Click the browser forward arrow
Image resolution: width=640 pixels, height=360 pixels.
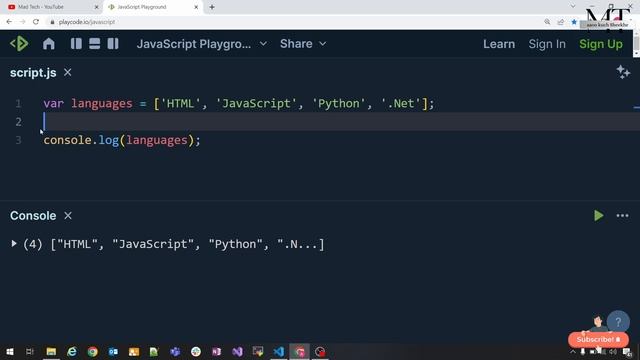(22, 22)
